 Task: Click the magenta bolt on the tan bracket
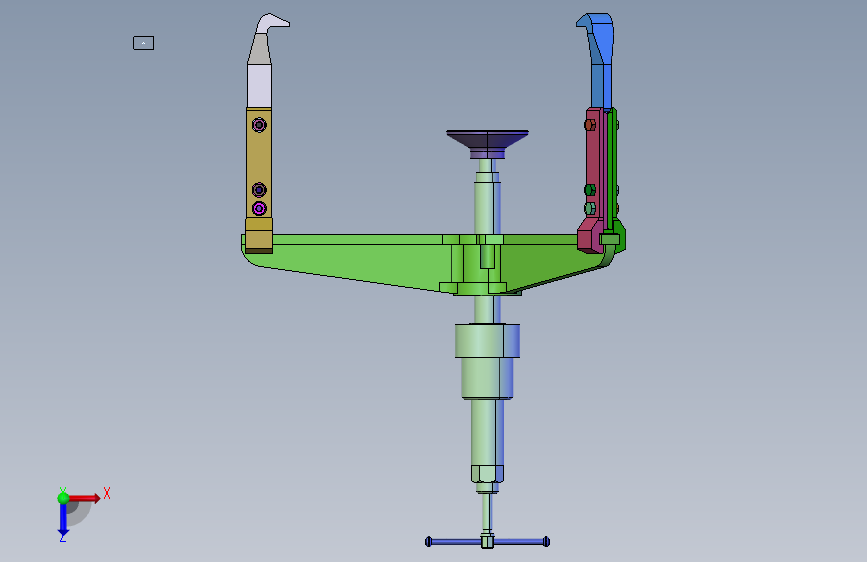[259, 209]
